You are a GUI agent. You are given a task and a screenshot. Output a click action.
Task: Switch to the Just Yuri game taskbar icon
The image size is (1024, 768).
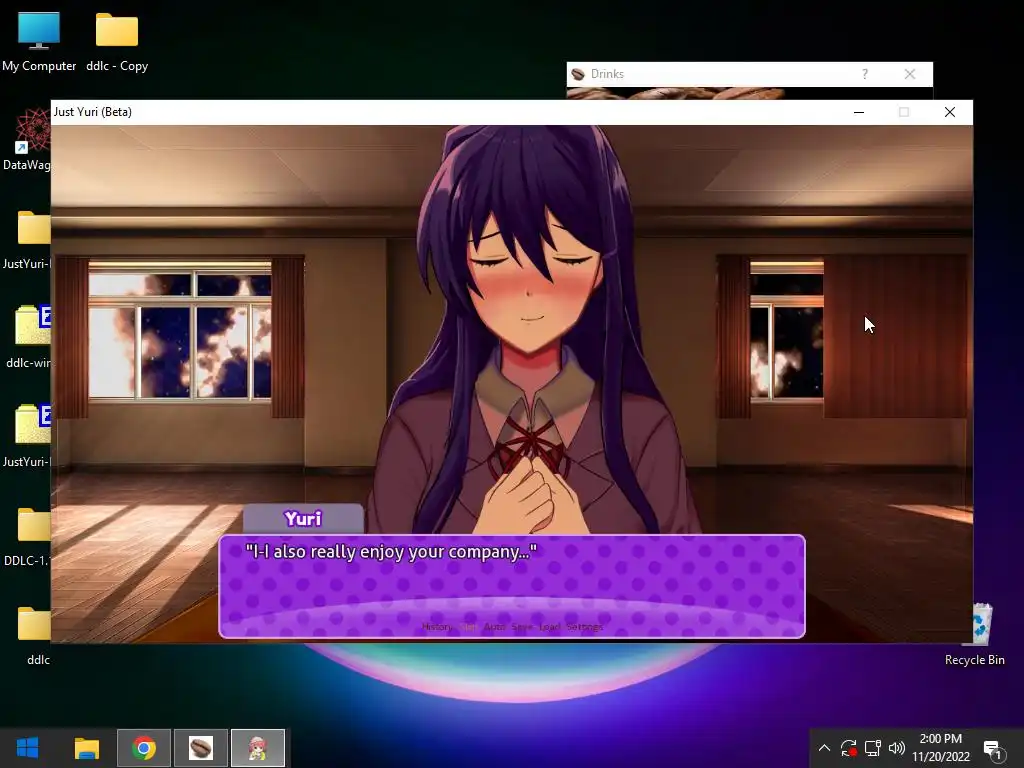pos(258,748)
